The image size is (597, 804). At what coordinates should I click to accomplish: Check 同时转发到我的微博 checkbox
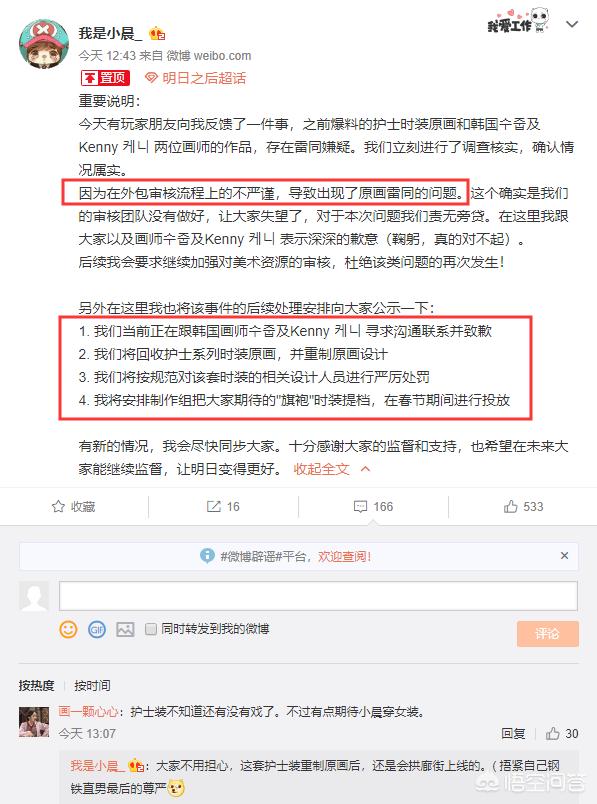pos(151,629)
